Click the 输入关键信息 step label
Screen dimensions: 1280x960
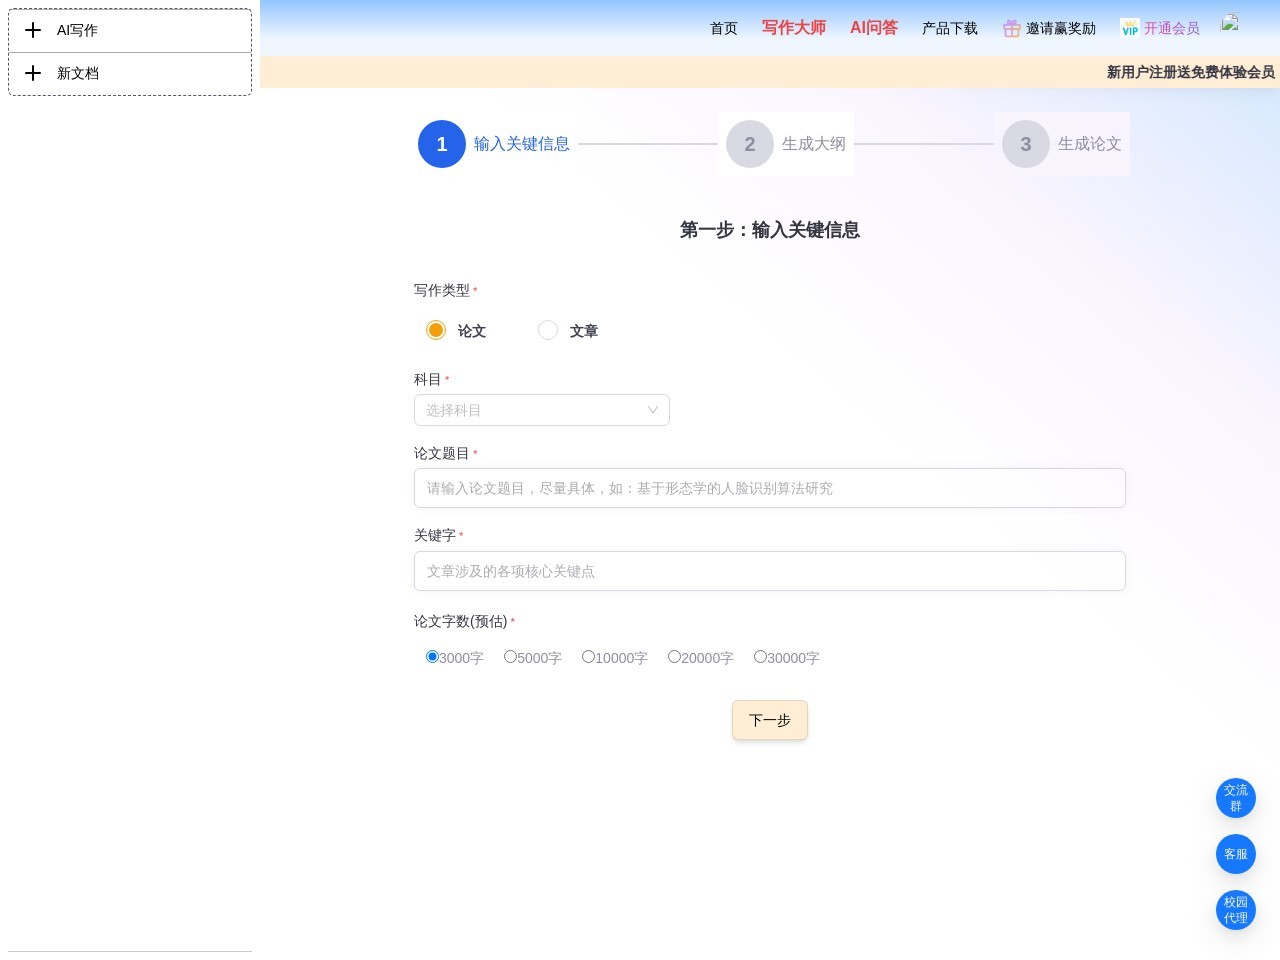click(x=522, y=144)
